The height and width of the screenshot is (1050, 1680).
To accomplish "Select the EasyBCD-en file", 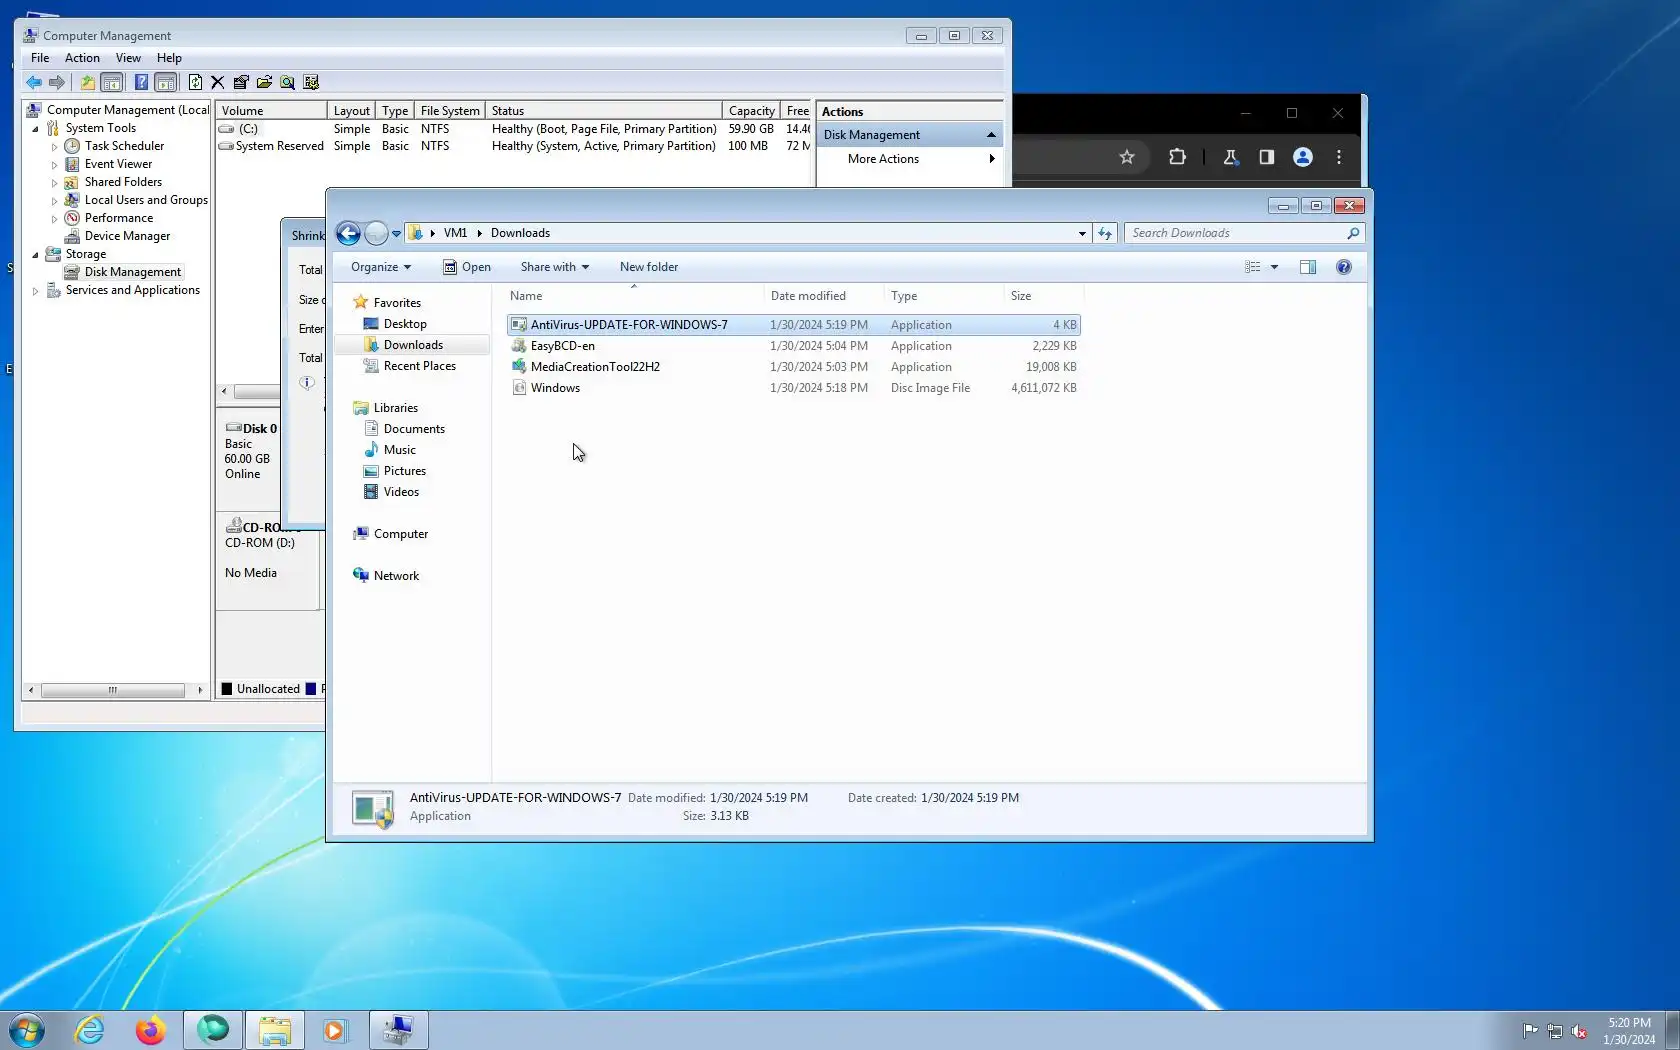I will click(x=794, y=346).
